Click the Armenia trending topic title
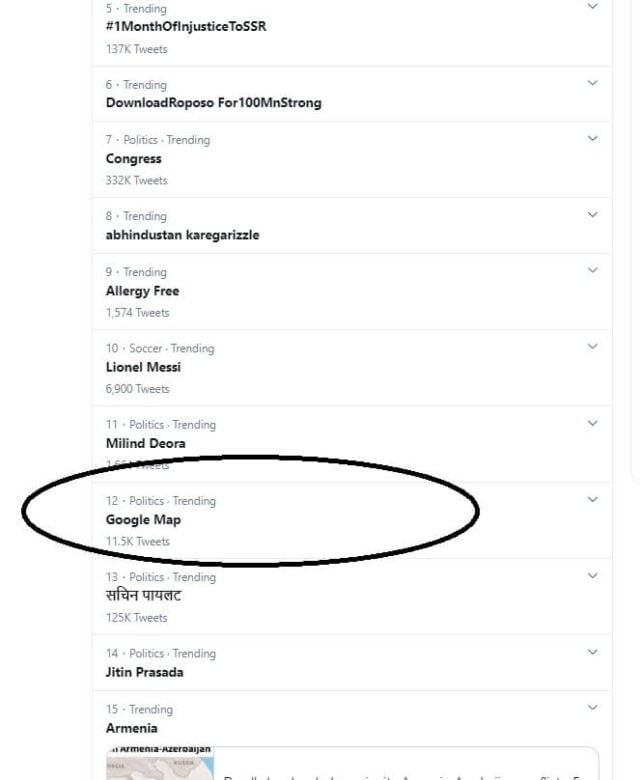Image resolution: width=640 pixels, height=780 pixels. [132, 728]
